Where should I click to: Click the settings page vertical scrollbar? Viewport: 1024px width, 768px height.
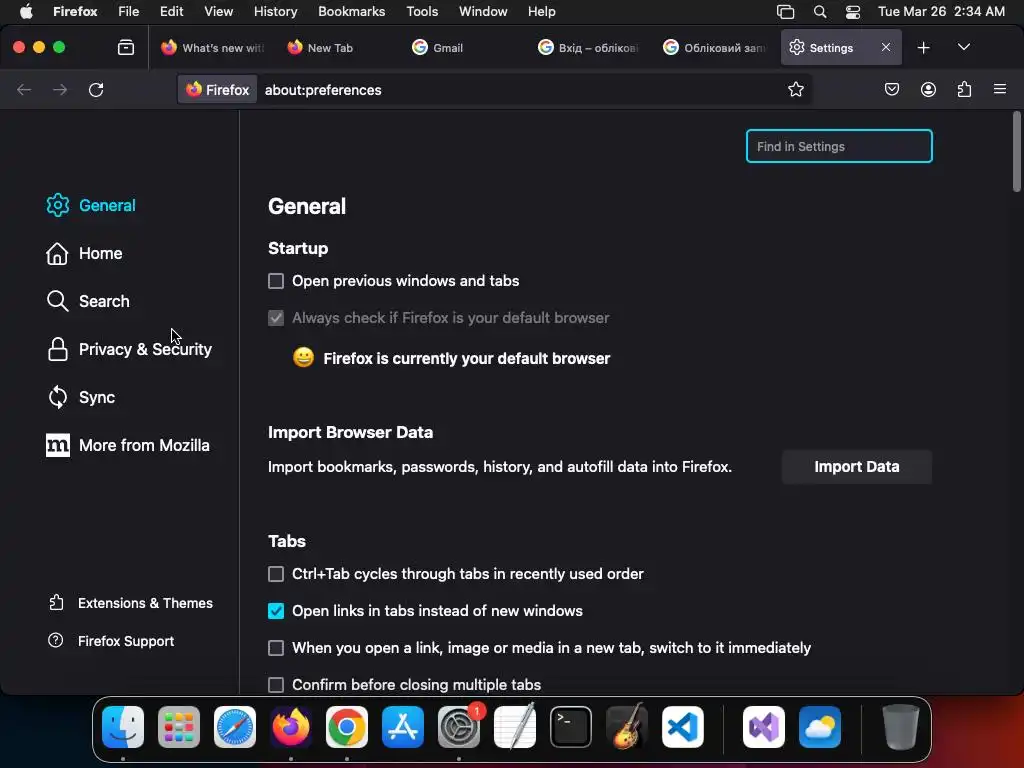pos(1016,152)
